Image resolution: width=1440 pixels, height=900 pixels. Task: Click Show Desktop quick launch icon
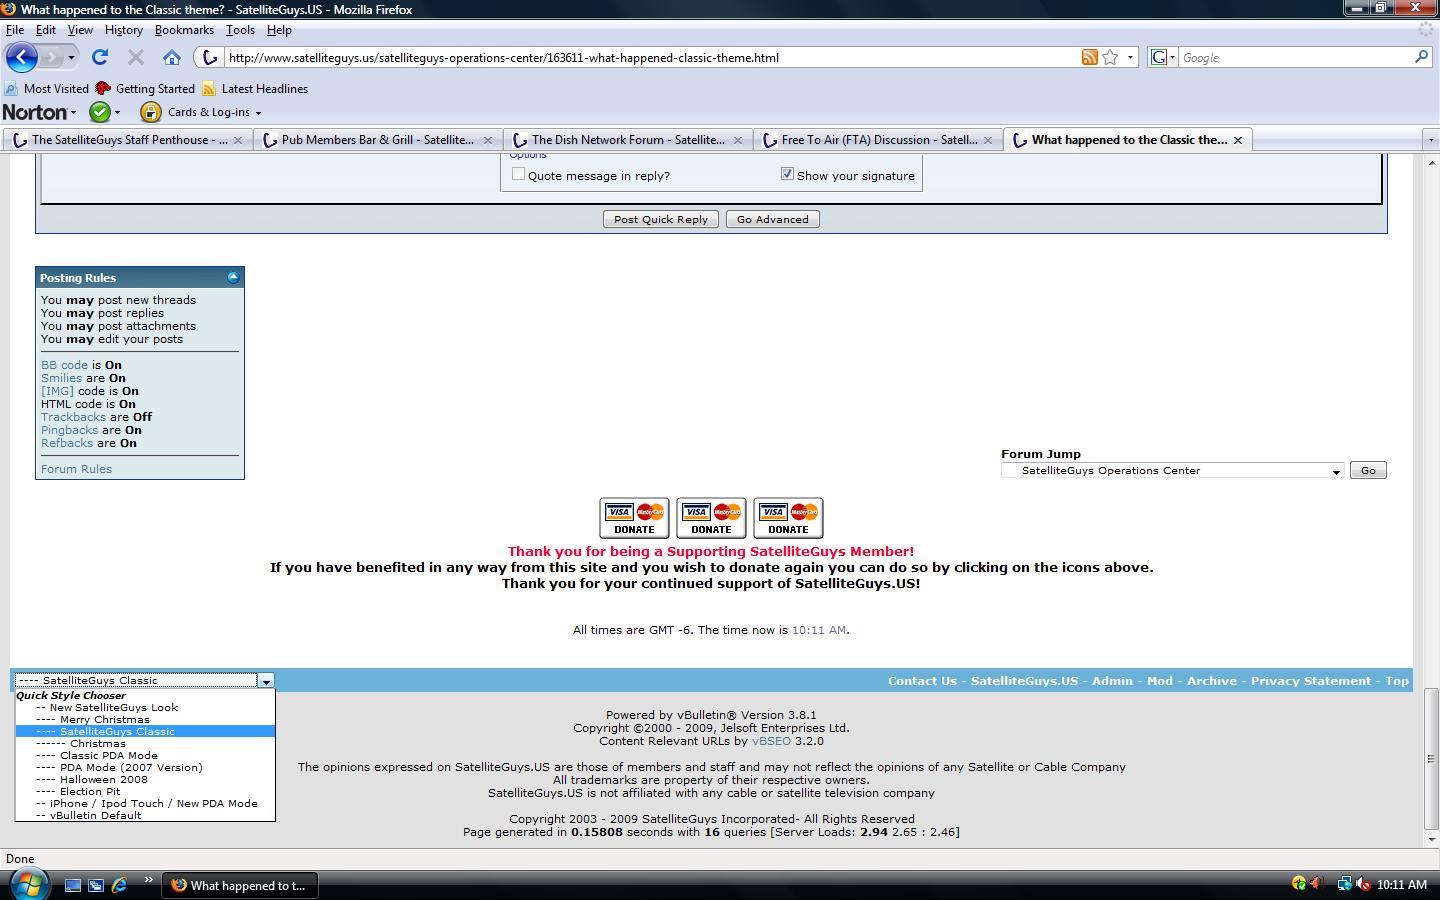pyautogui.click(x=73, y=885)
